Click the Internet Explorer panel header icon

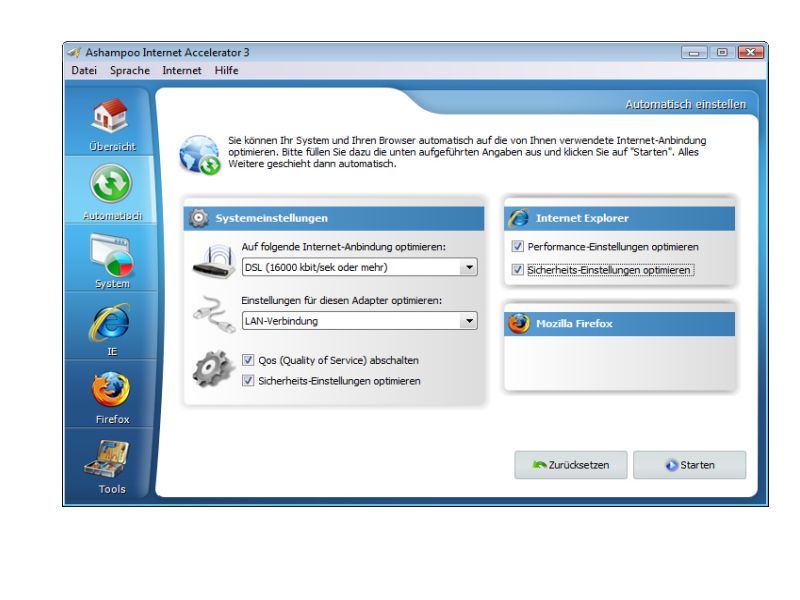(519, 218)
